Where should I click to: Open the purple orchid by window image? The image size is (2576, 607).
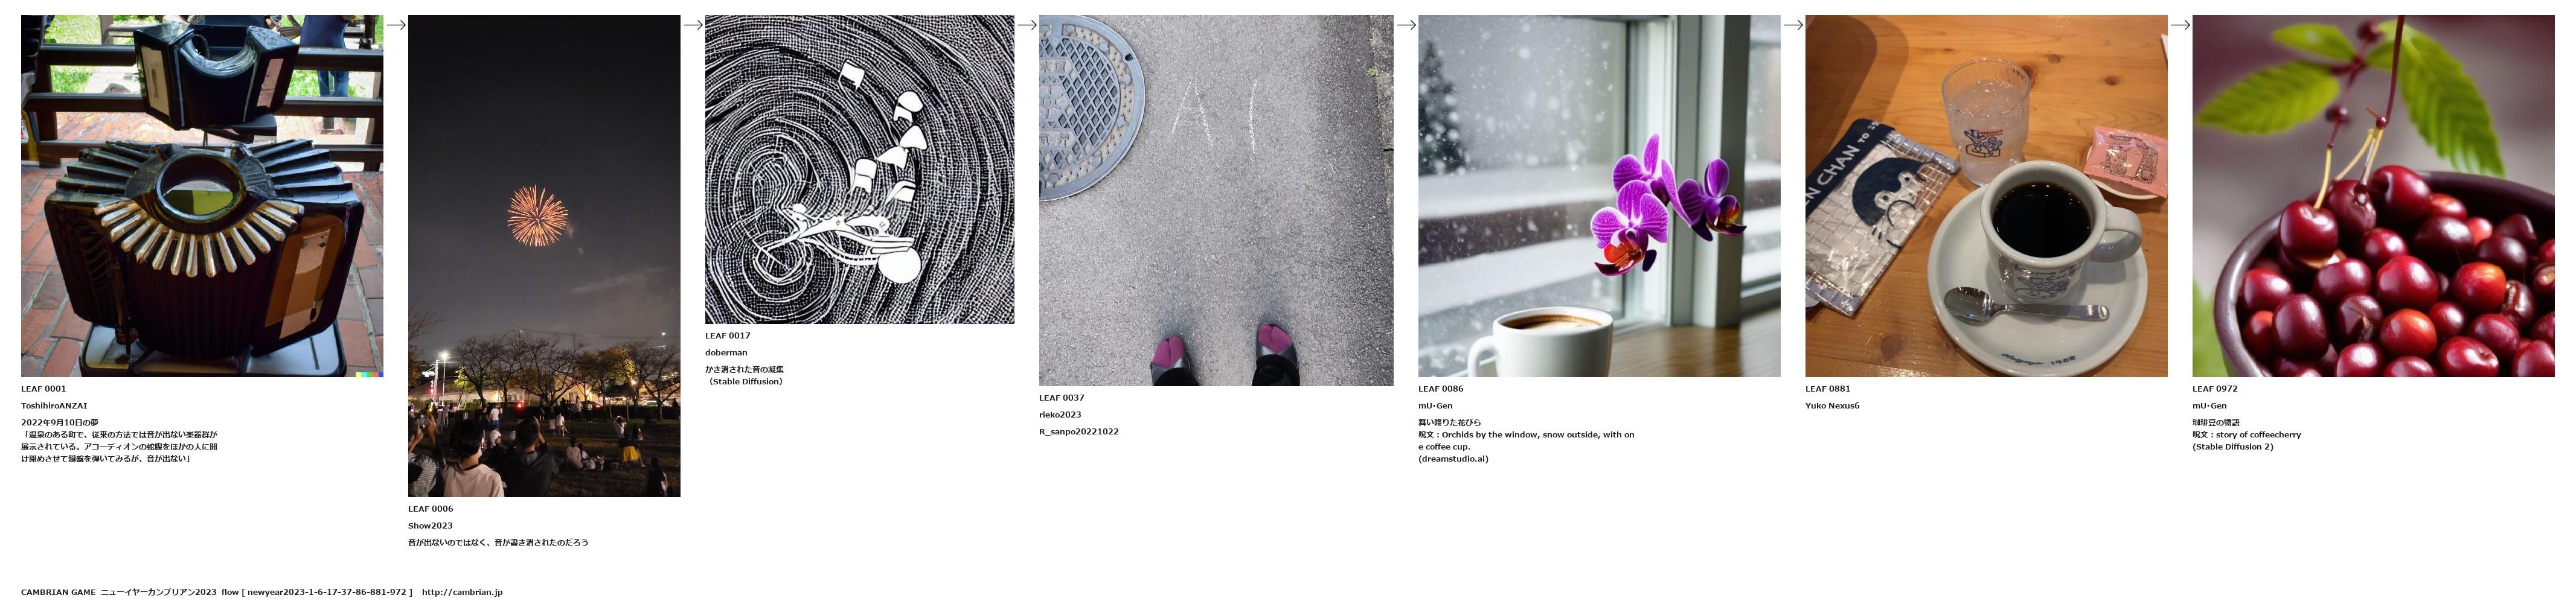pyautogui.click(x=1599, y=196)
